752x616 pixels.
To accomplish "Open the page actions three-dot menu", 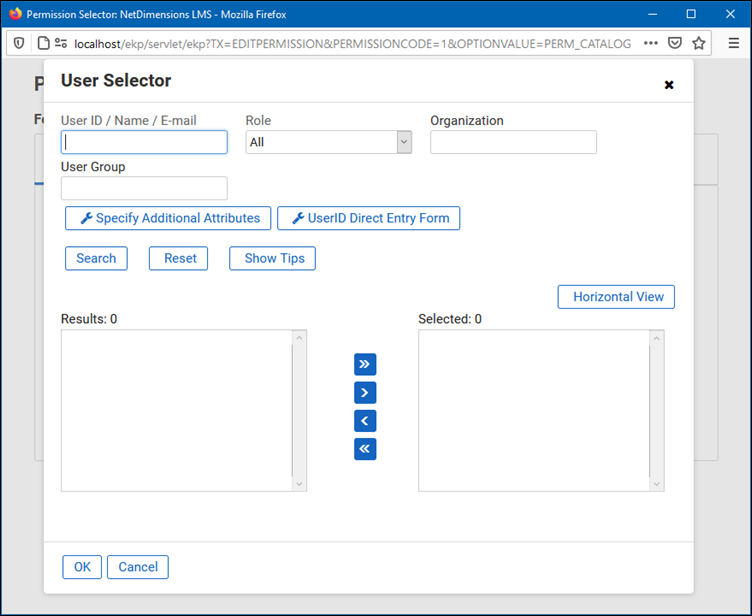I will pyautogui.click(x=651, y=43).
